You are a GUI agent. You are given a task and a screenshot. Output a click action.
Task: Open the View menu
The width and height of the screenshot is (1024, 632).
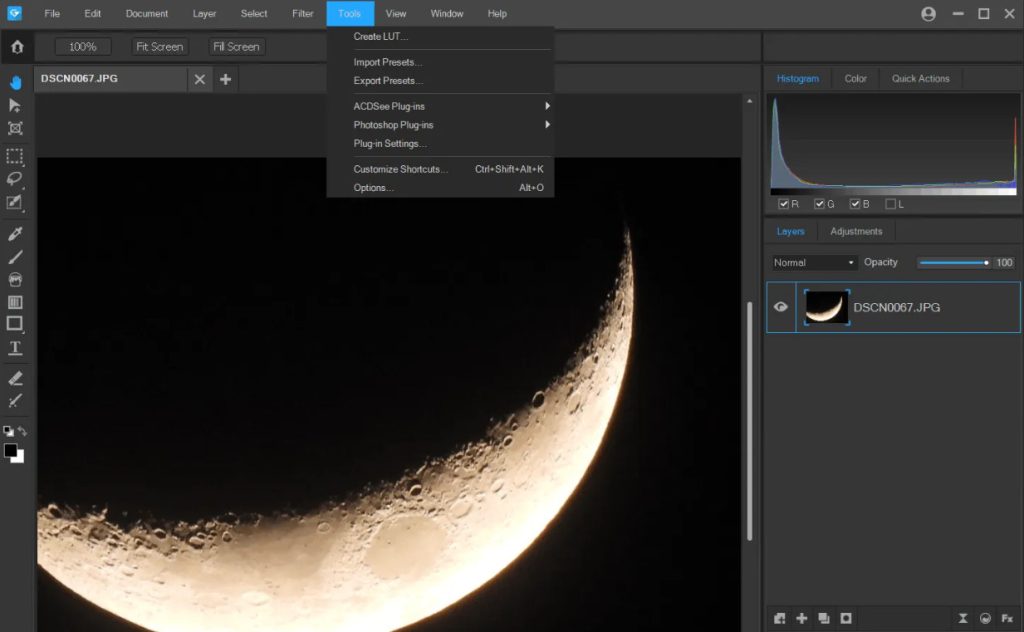coord(396,13)
